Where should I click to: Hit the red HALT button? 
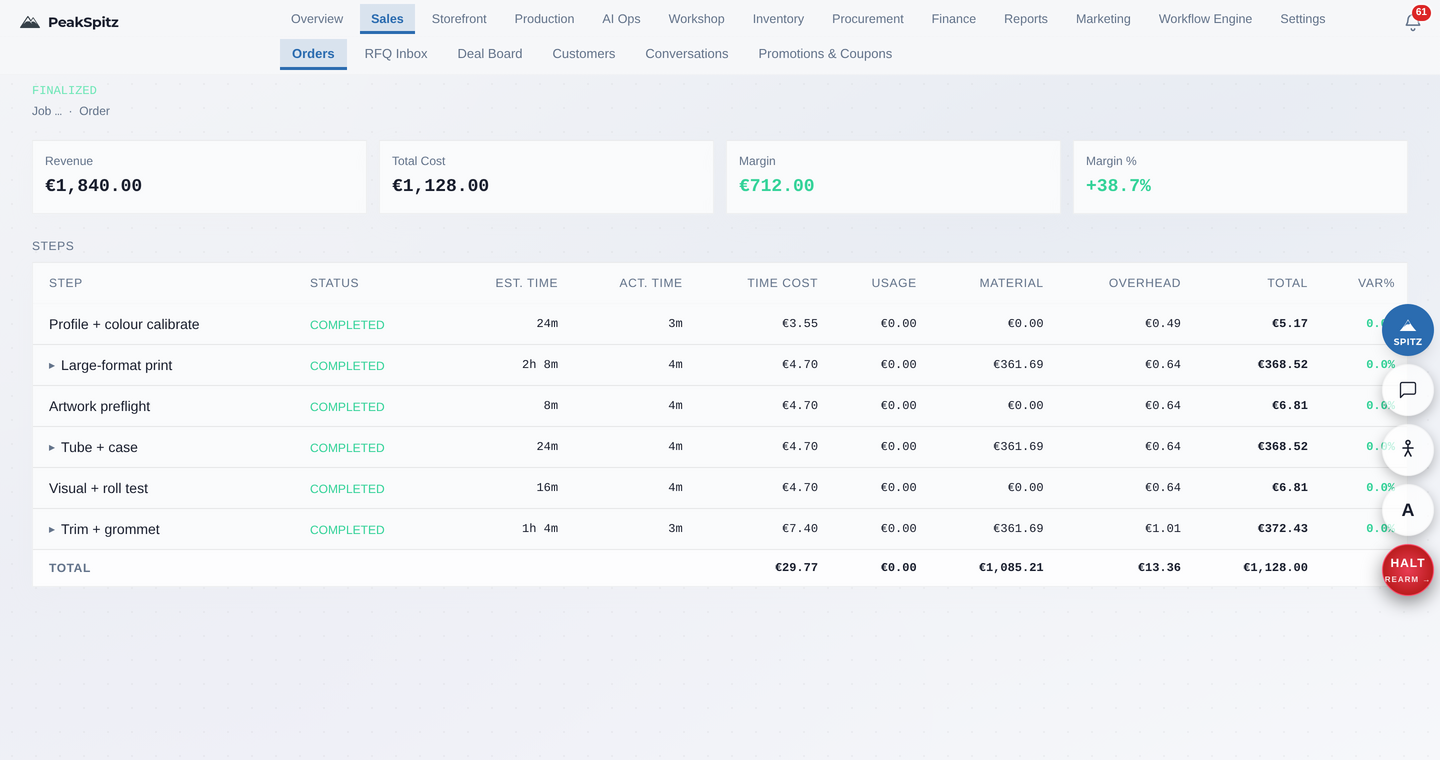pyautogui.click(x=1407, y=570)
